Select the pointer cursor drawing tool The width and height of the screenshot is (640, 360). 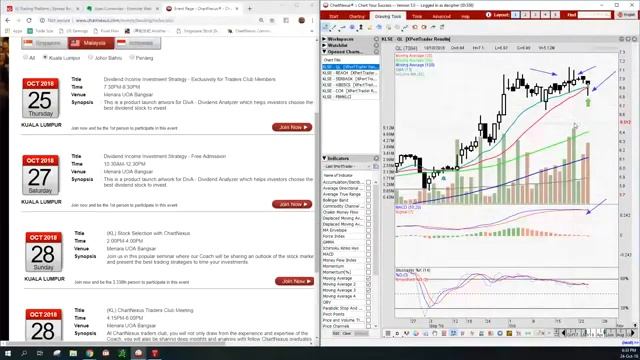[326, 27]
